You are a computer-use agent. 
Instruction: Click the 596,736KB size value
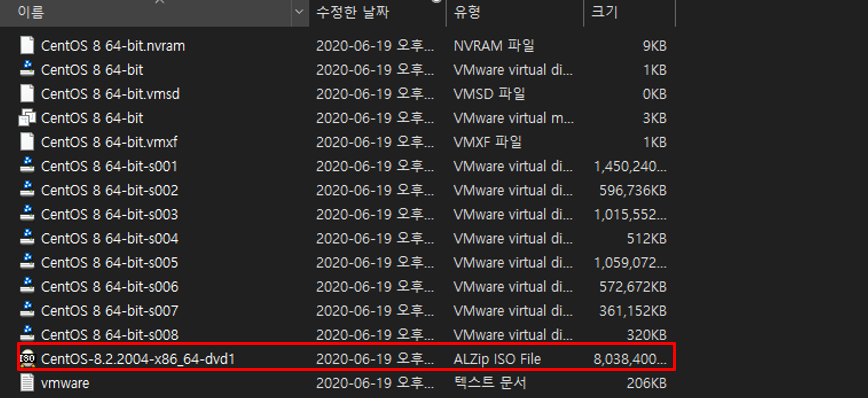click(x=633, y=190)
